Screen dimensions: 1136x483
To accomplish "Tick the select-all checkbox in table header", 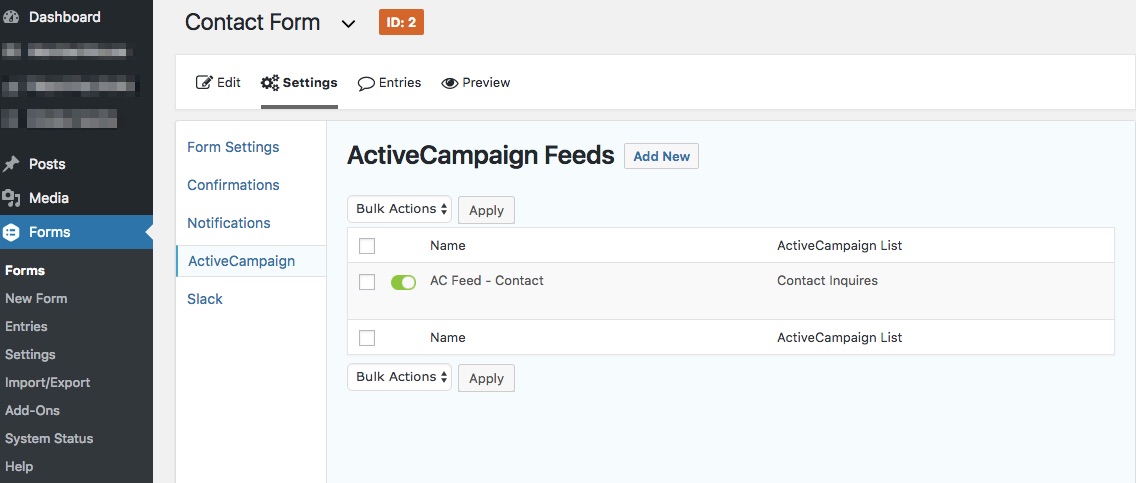I will [367, 246].
